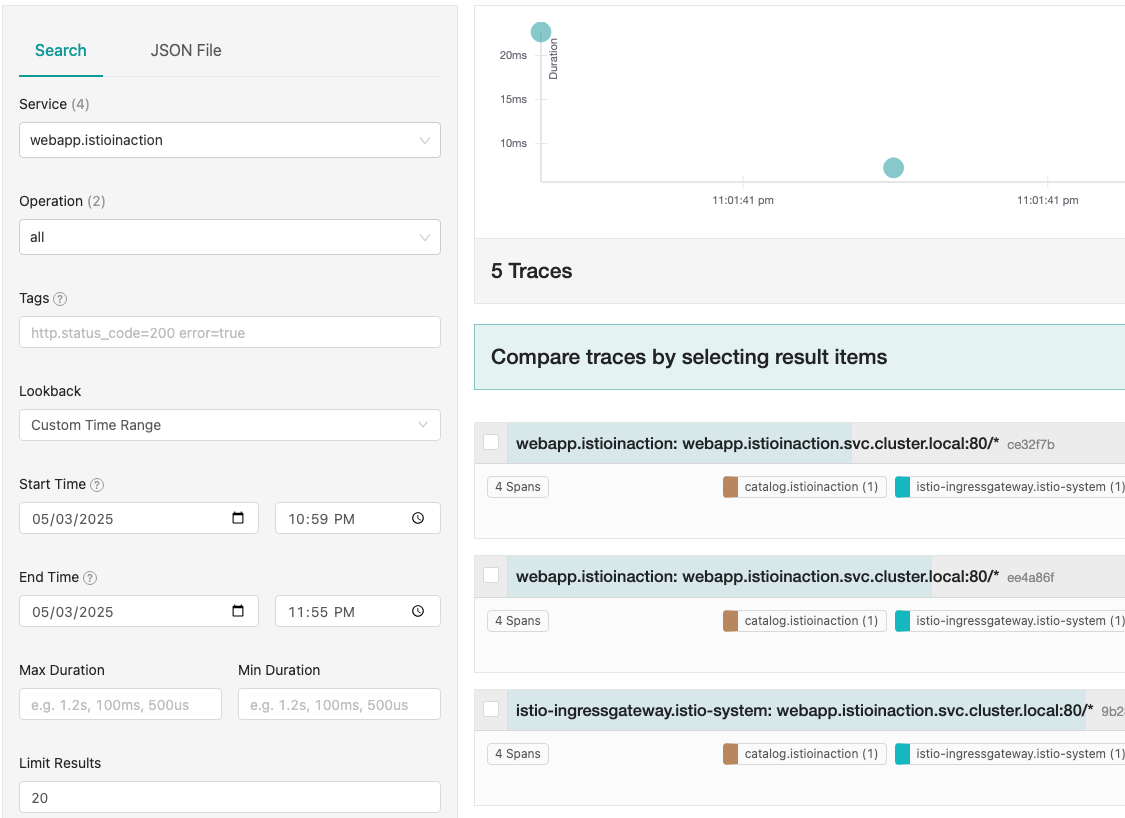This screenshot has width=1125, height=818.
Task: Select the Search tab
Action: click(x=61, y=50)
